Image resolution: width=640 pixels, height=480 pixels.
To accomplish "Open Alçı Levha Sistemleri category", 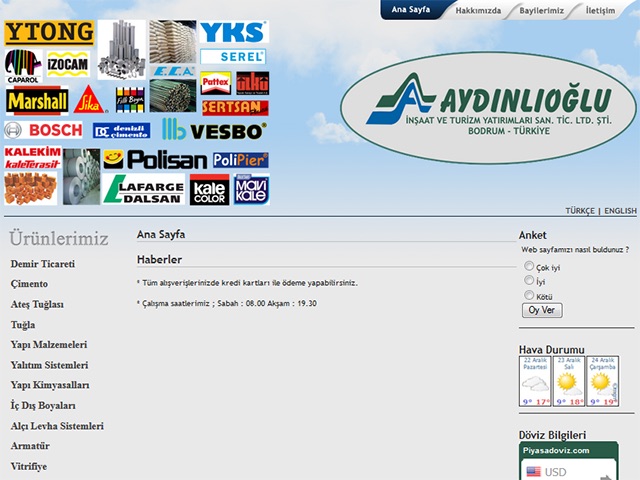I will click(x=57, y=426).
